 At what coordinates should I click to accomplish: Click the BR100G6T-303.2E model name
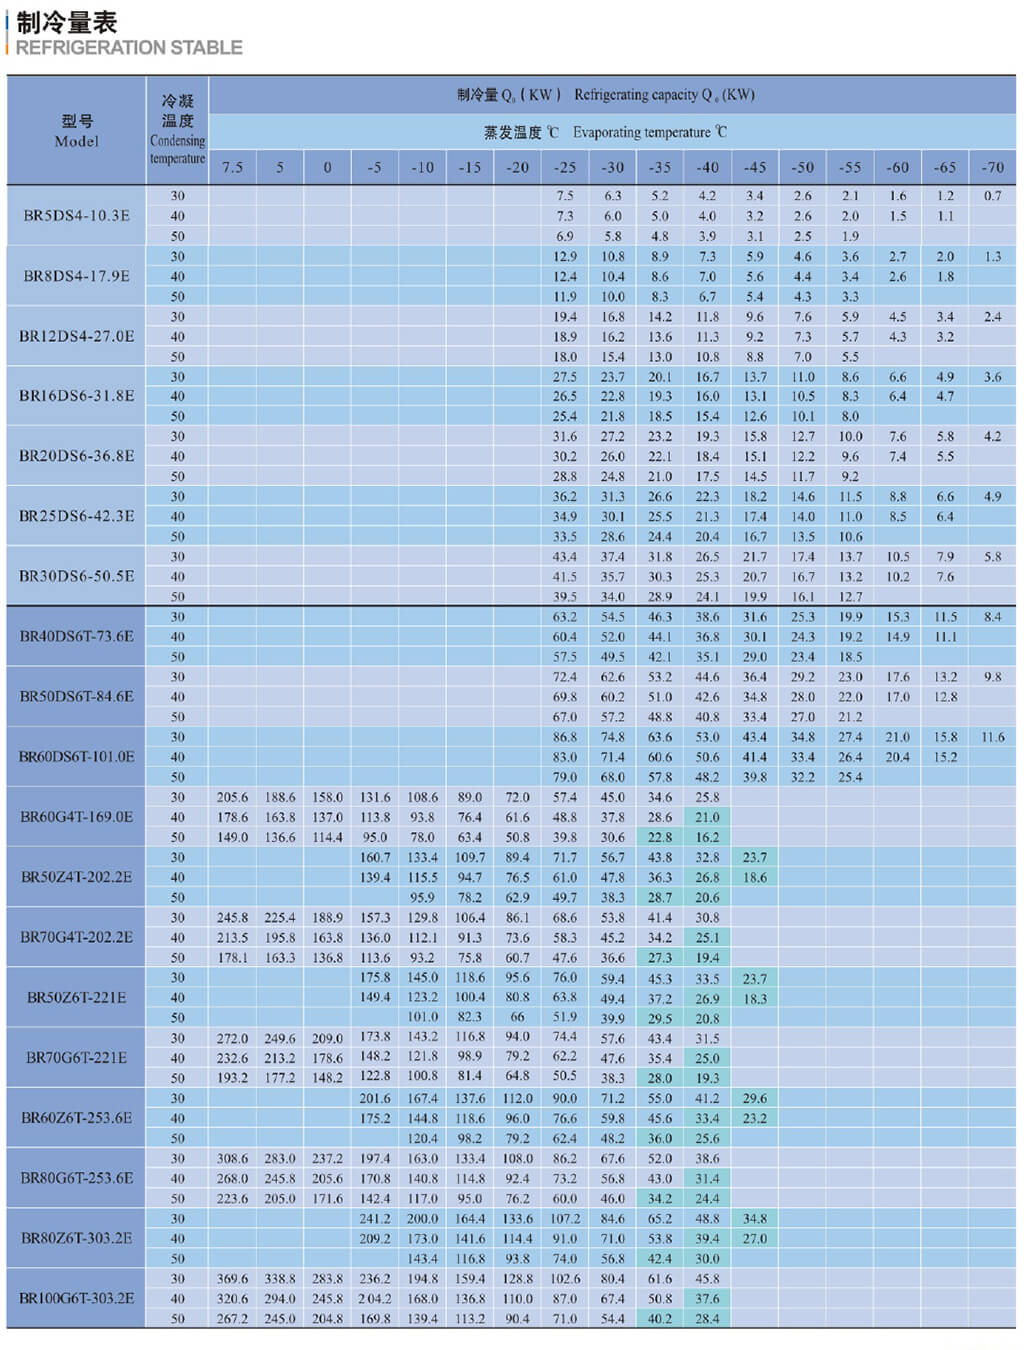coord(77,1298)
